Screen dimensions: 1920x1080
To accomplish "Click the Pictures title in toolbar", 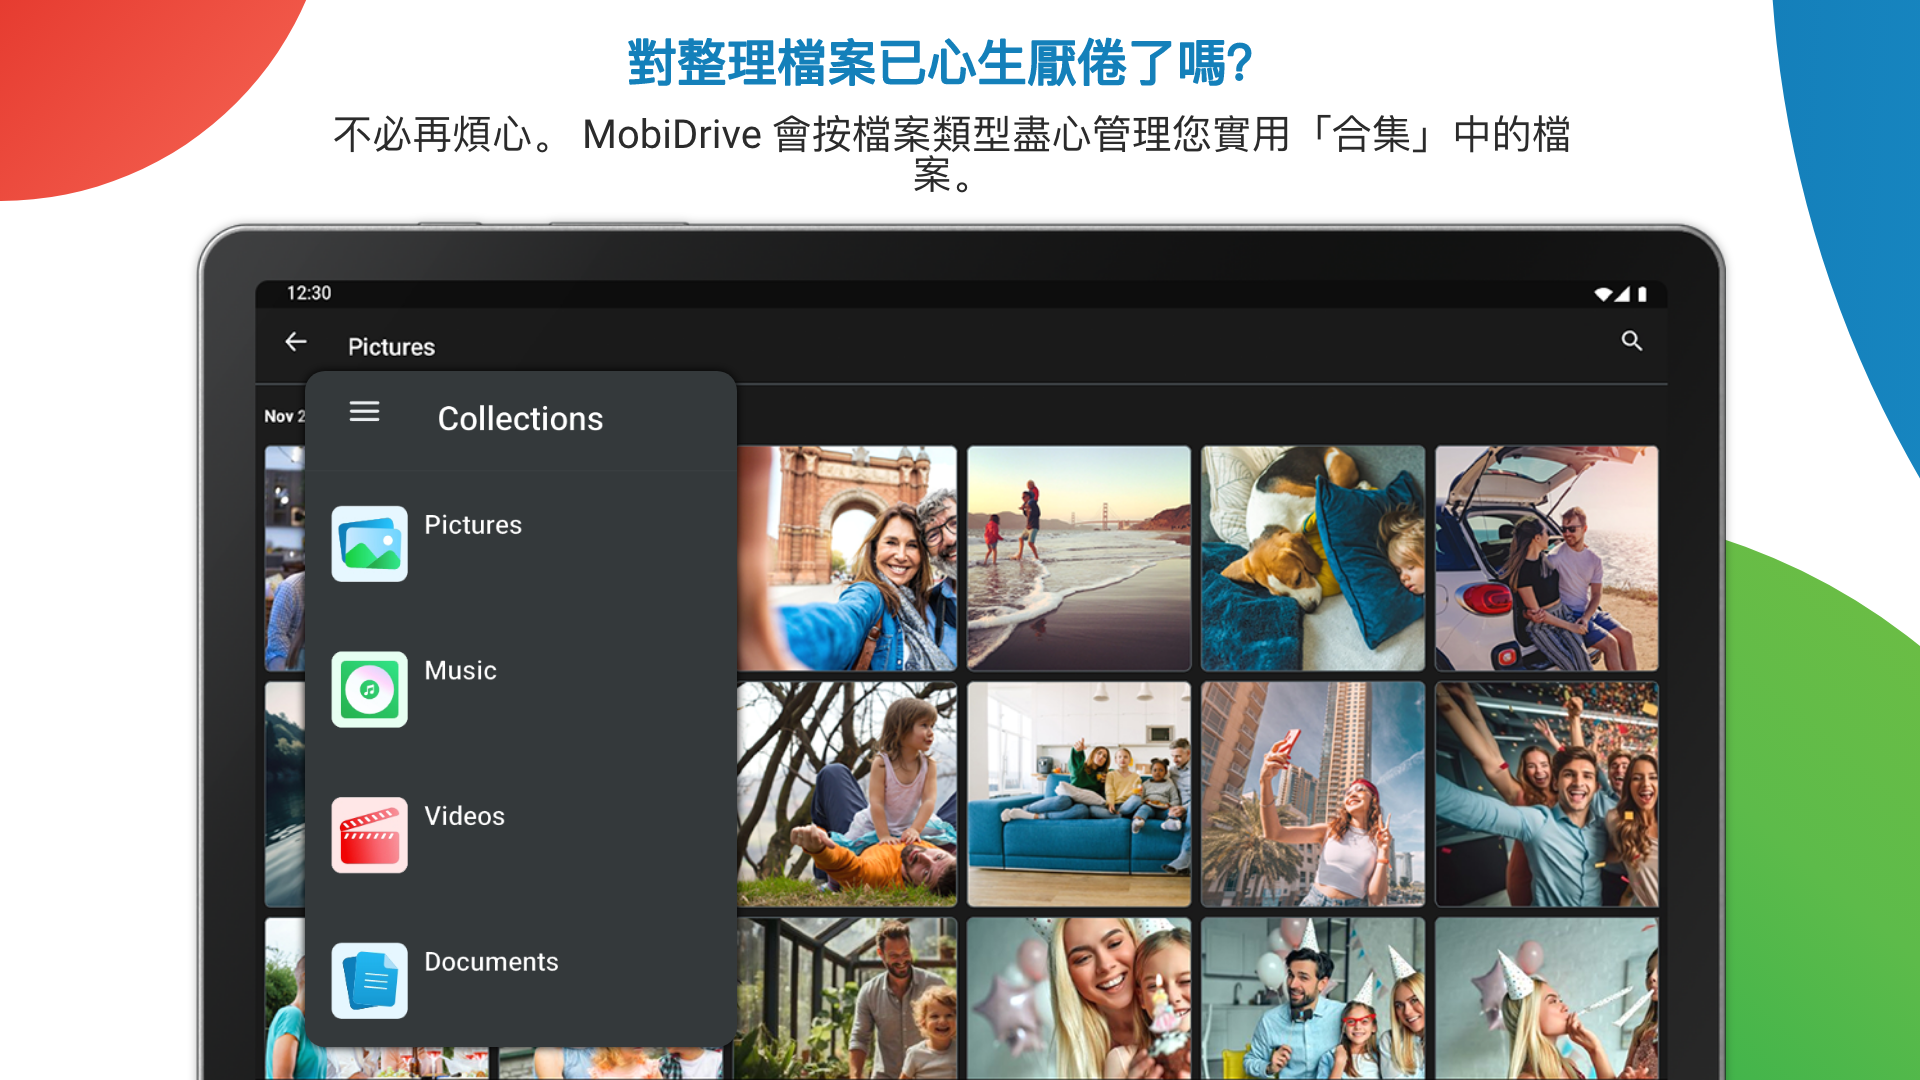I will click(x=391, y=347).
